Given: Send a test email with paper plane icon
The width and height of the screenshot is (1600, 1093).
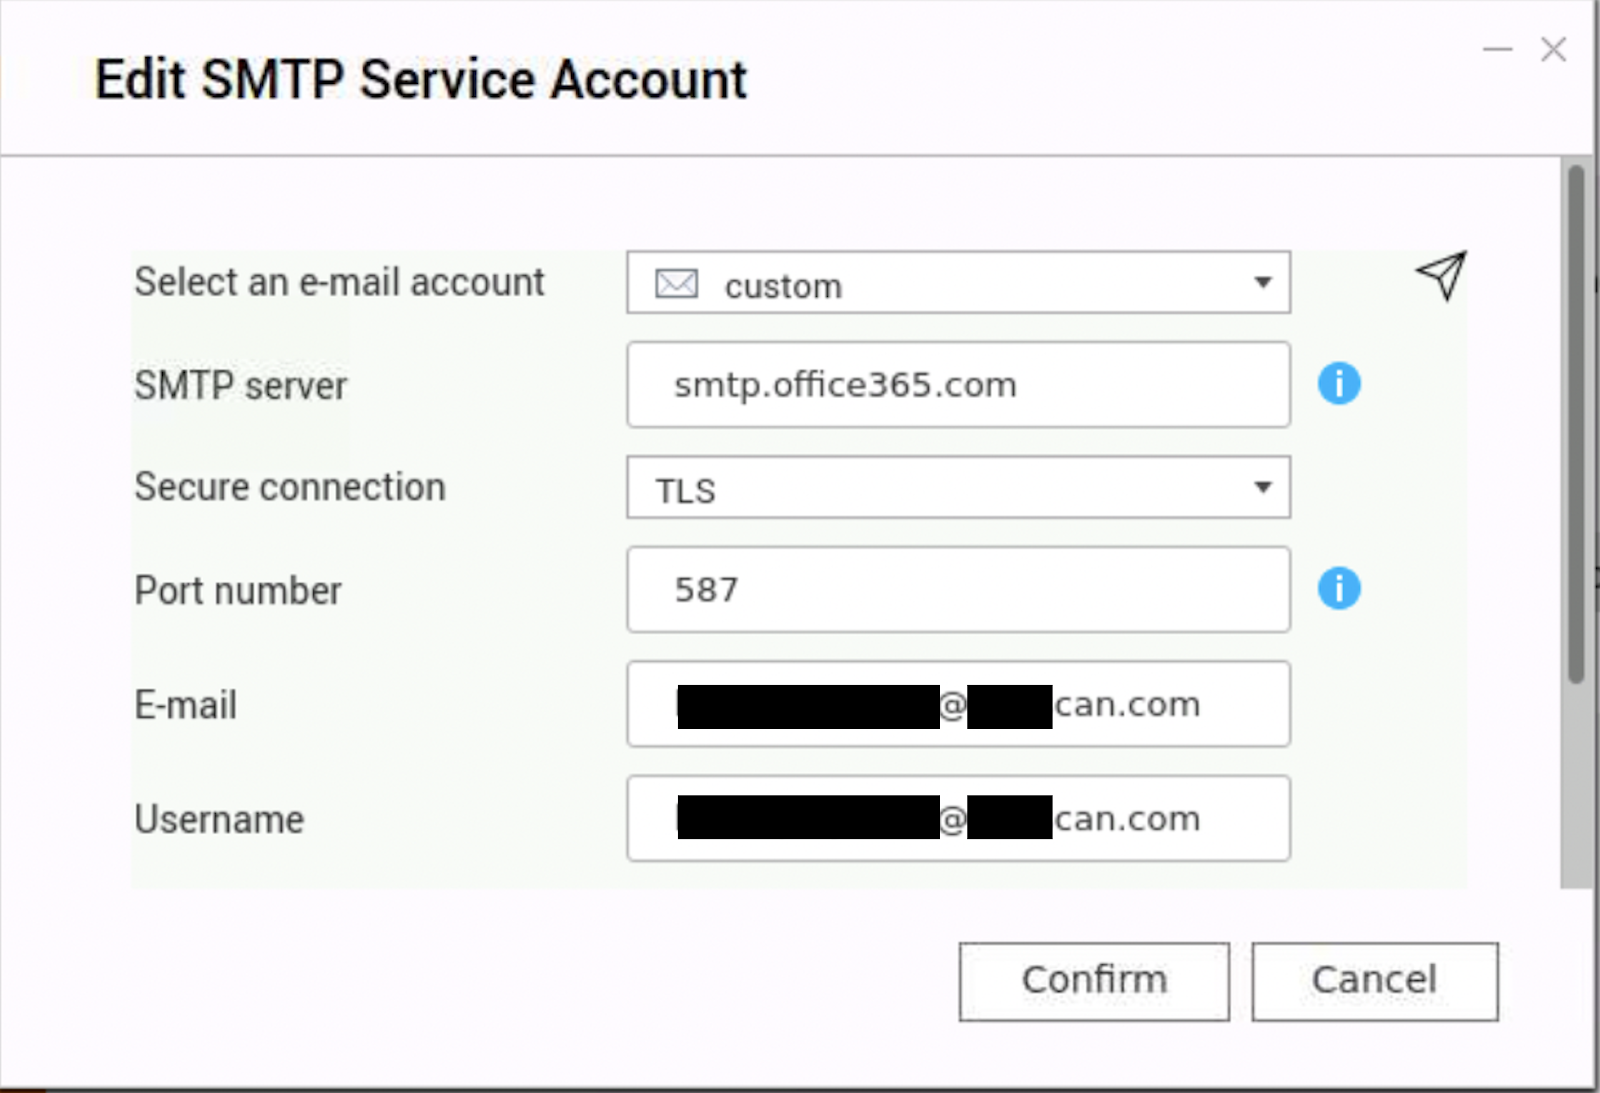Looking at the screenshot, I should (x=1441, y=276).
